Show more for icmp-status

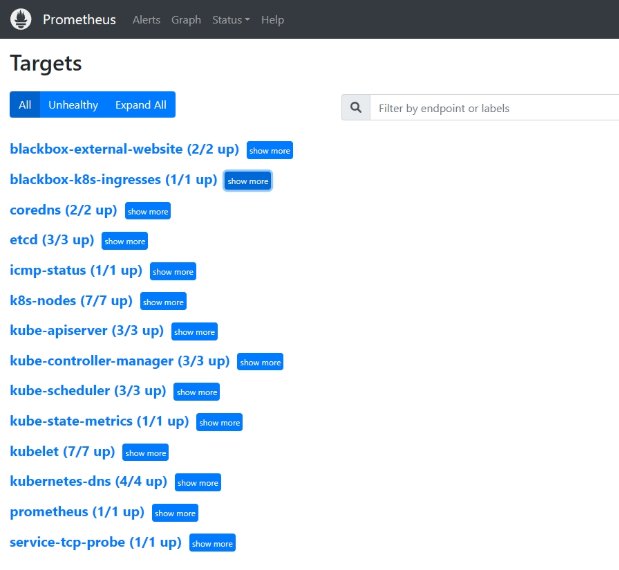click(x=173, y=272)
